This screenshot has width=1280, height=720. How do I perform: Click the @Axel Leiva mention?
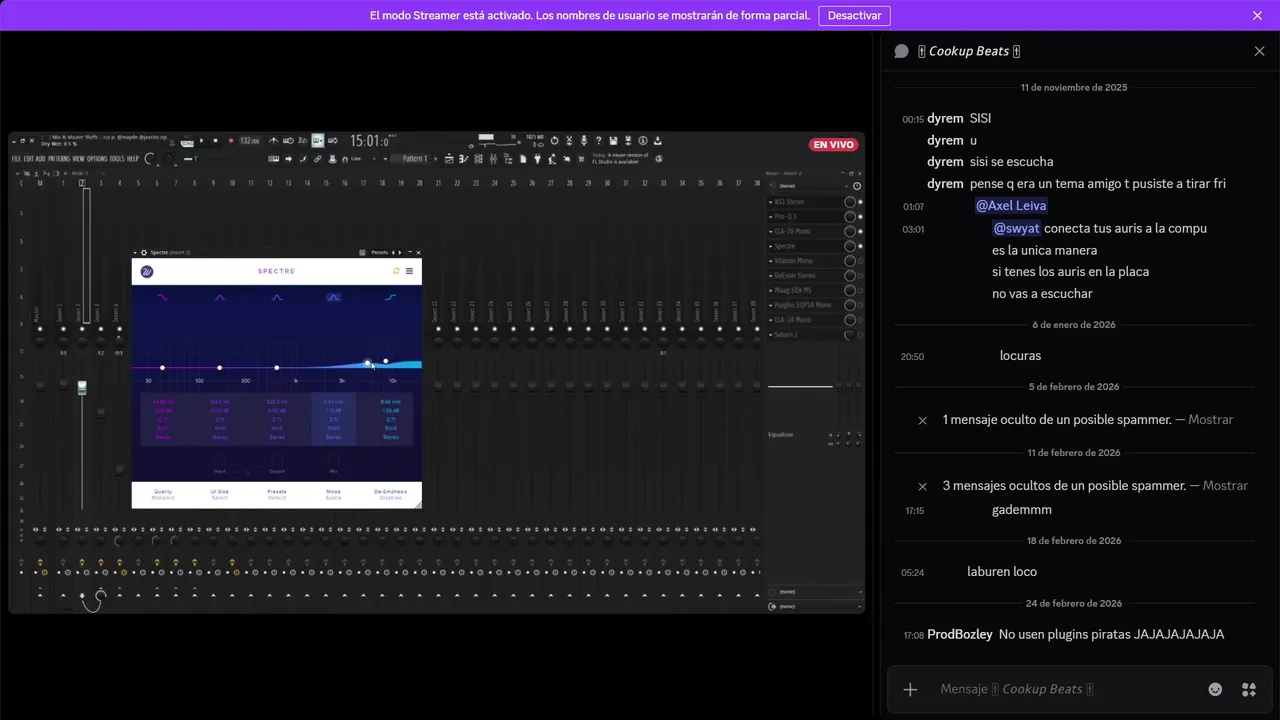(x=1011, y=206)
